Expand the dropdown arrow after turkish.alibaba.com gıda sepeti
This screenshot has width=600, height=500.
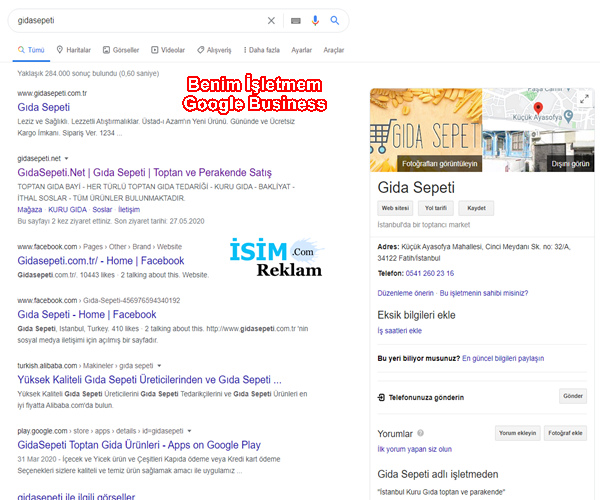click(x=159, y=366)
